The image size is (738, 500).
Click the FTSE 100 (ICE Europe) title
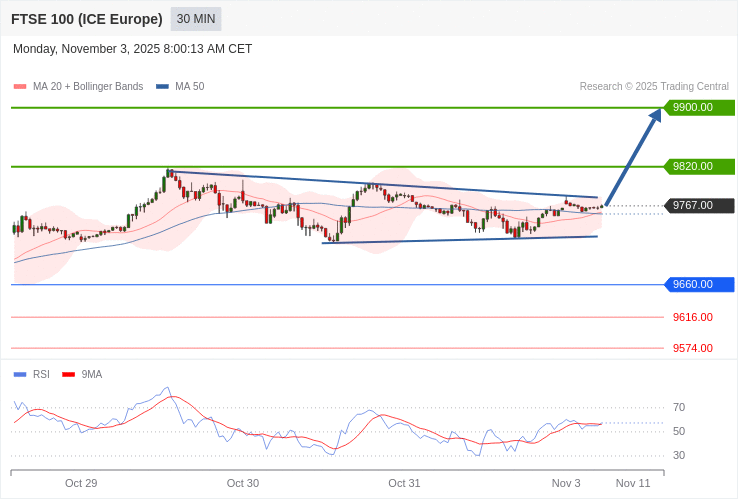coord(87,19)
